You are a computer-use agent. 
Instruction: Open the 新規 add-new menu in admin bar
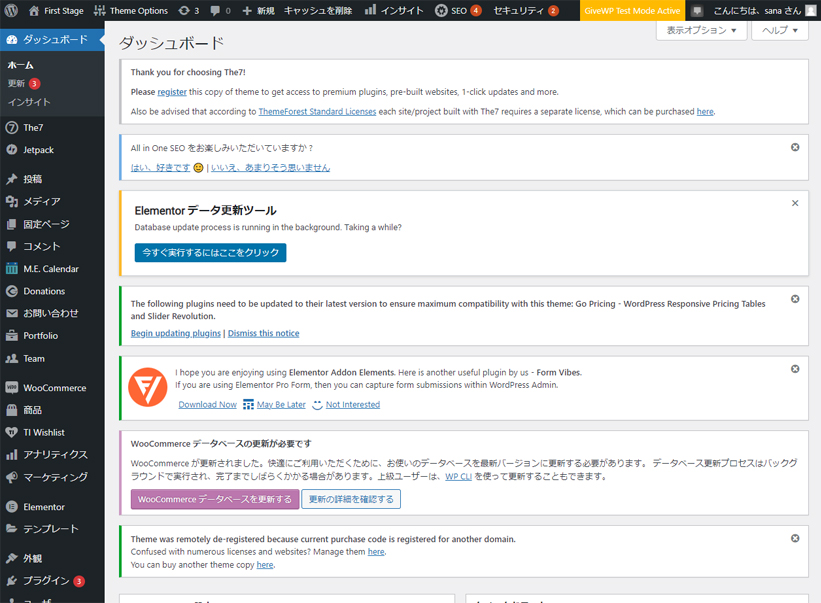coord(258,10)
